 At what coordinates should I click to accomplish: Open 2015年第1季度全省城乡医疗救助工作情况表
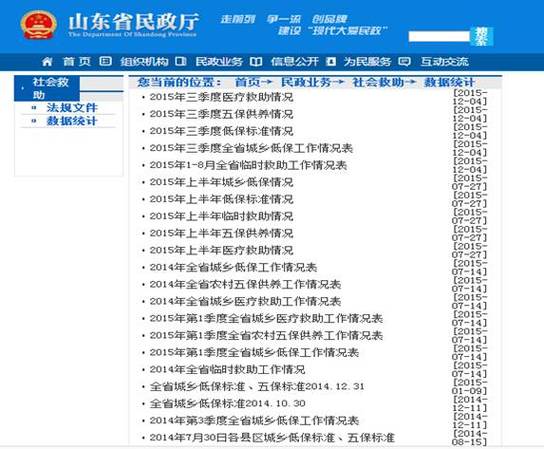tap(266, 318)
